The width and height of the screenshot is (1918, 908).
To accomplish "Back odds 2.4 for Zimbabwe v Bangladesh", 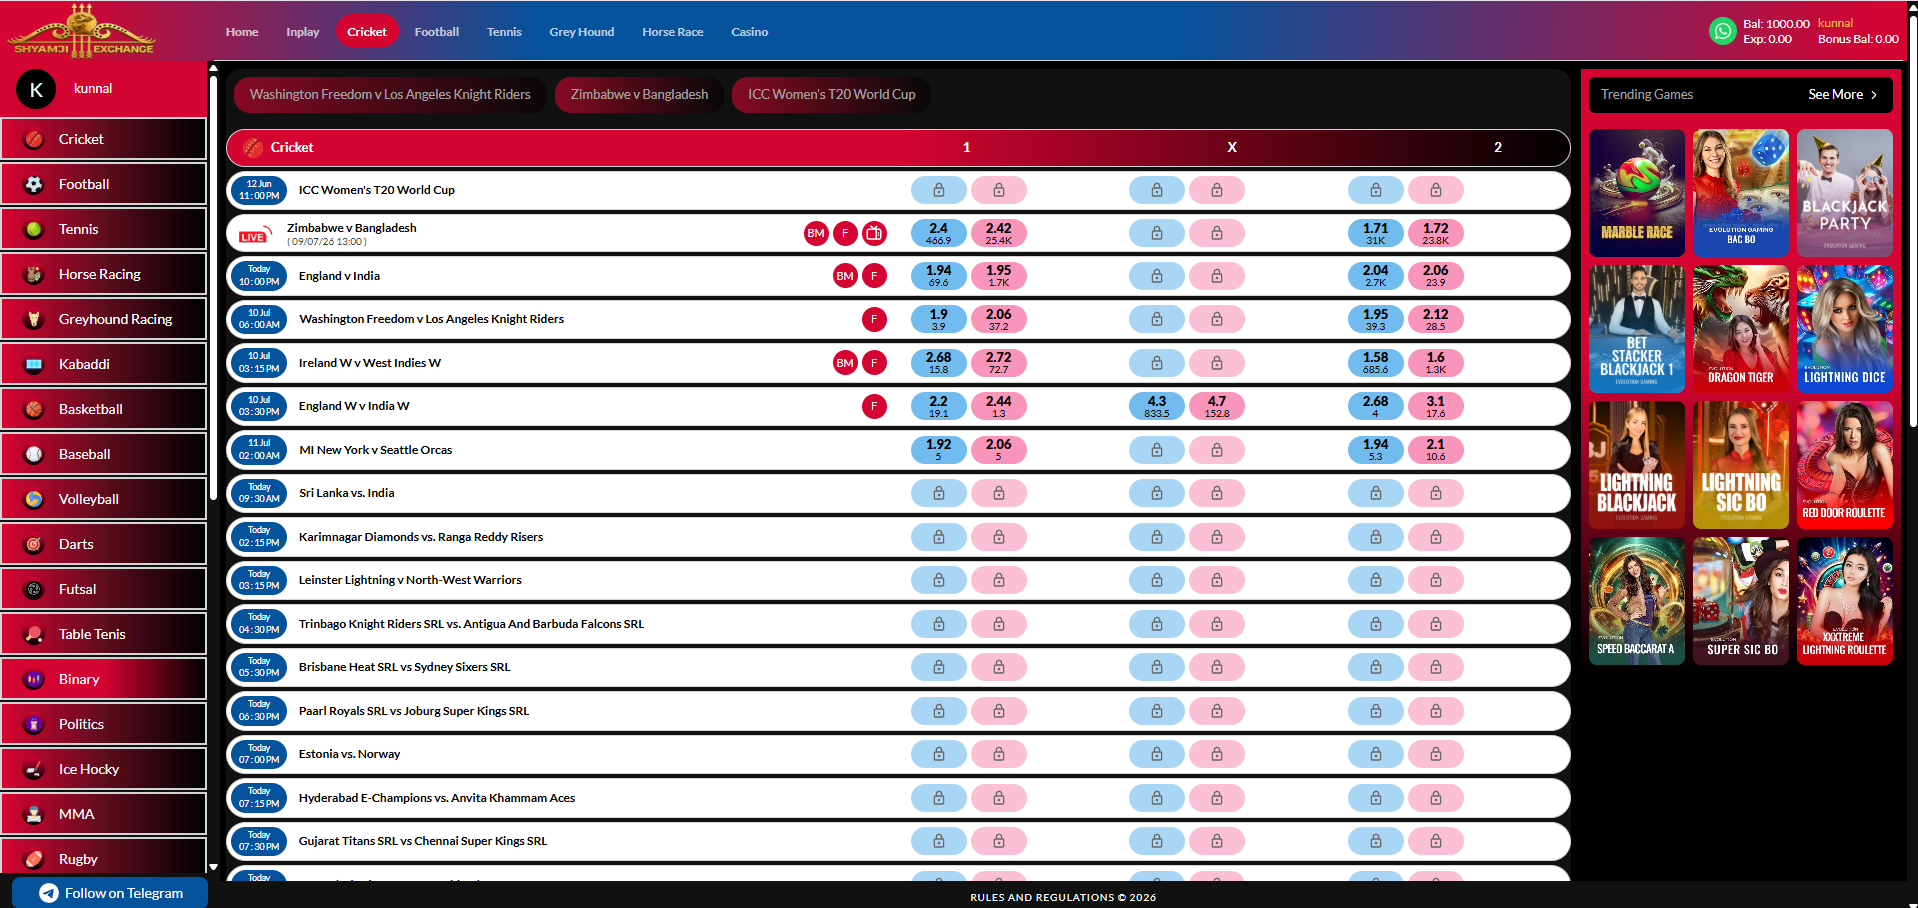I will click(939, 233).
